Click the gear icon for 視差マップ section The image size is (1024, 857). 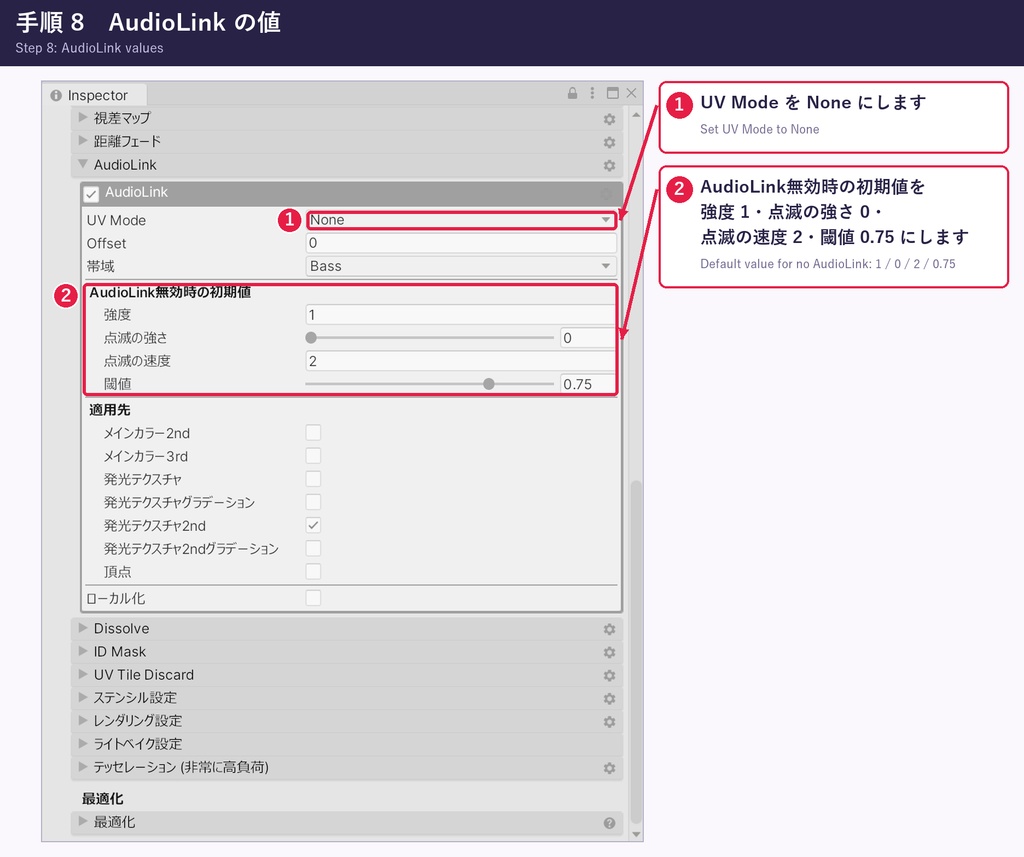coord(609,119)
